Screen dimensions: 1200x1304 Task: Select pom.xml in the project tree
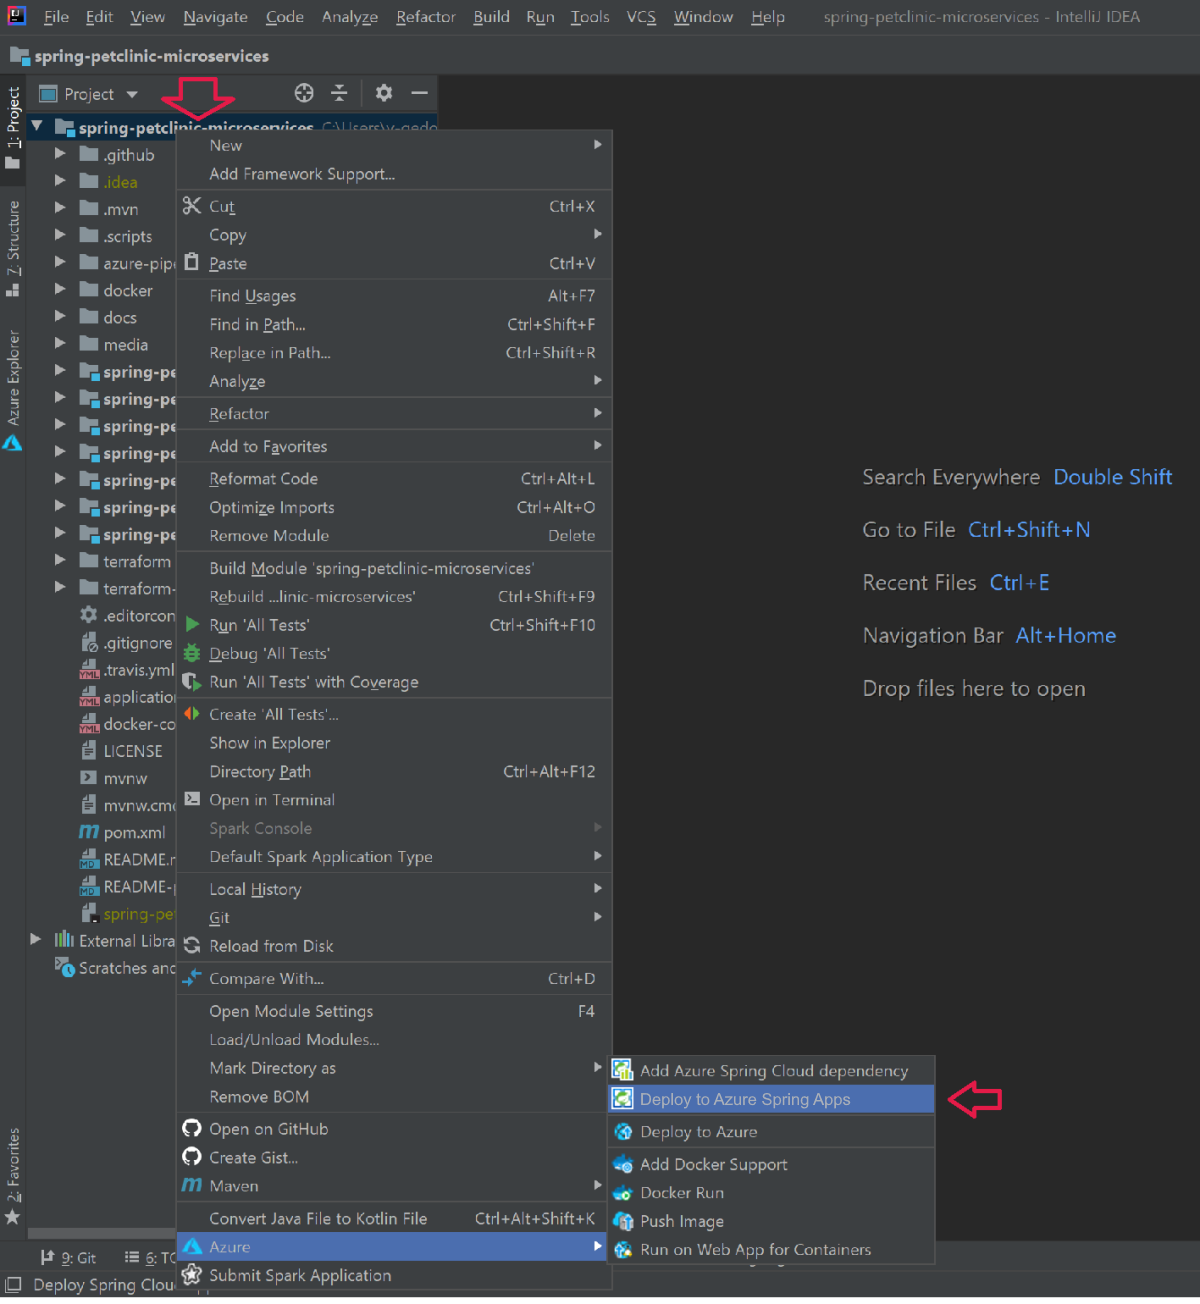point(124,832)
